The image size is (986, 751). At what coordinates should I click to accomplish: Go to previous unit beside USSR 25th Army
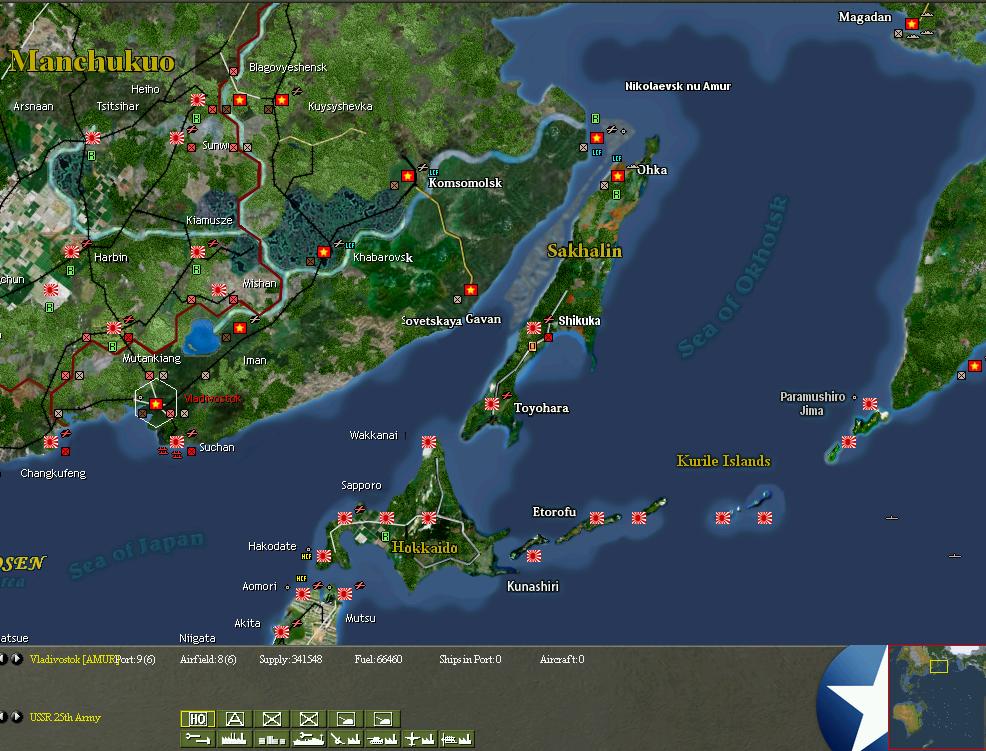click(3, 716)
